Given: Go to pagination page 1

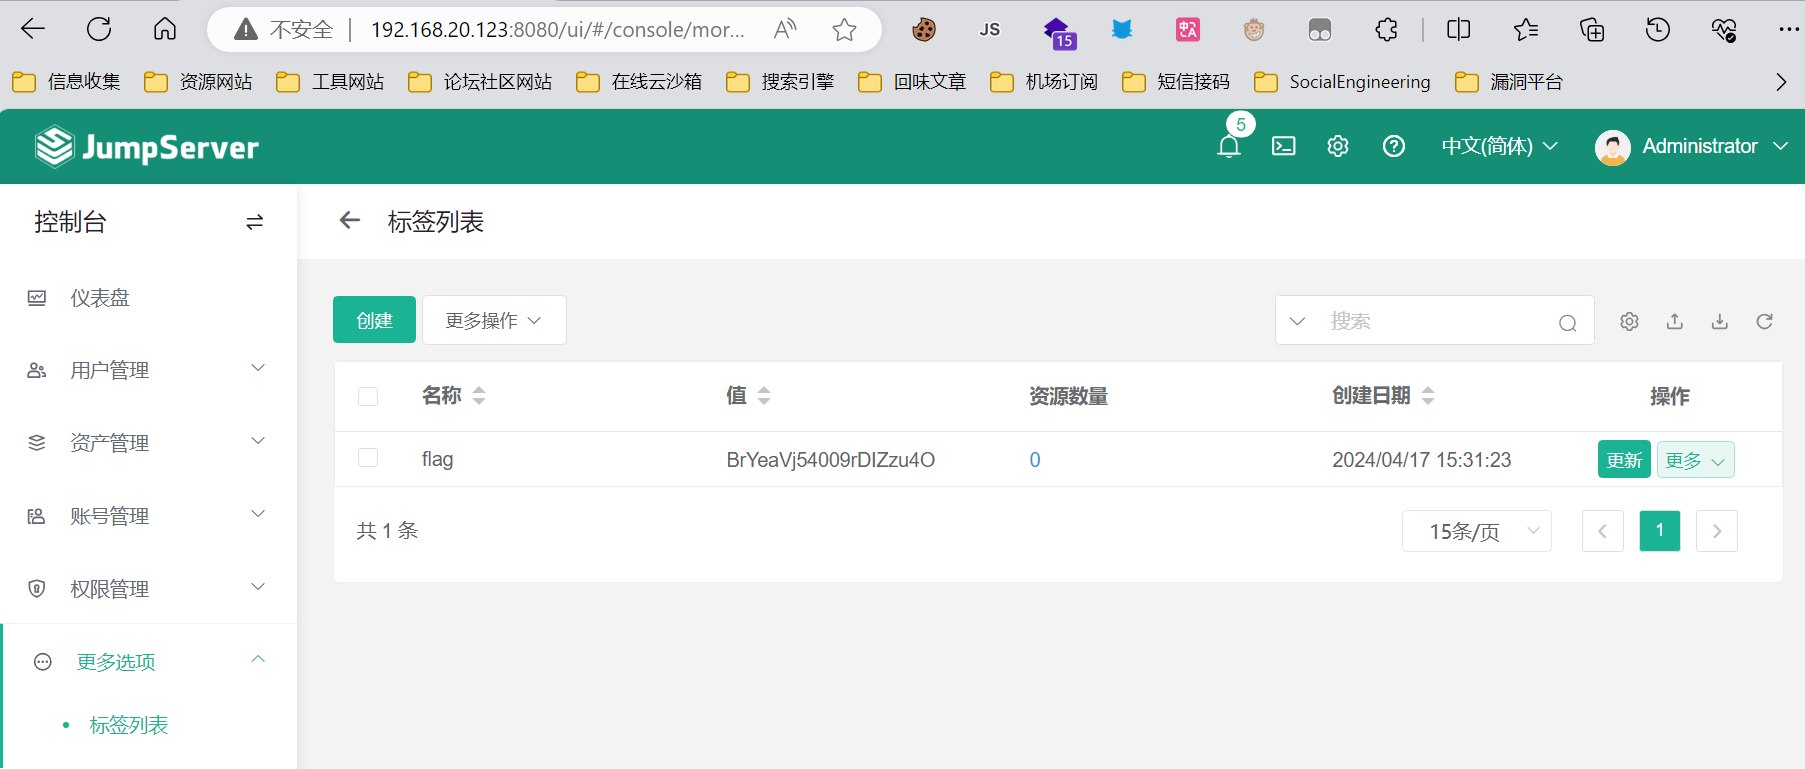Looking at the screenshot, I should (x=1660, y=531).
